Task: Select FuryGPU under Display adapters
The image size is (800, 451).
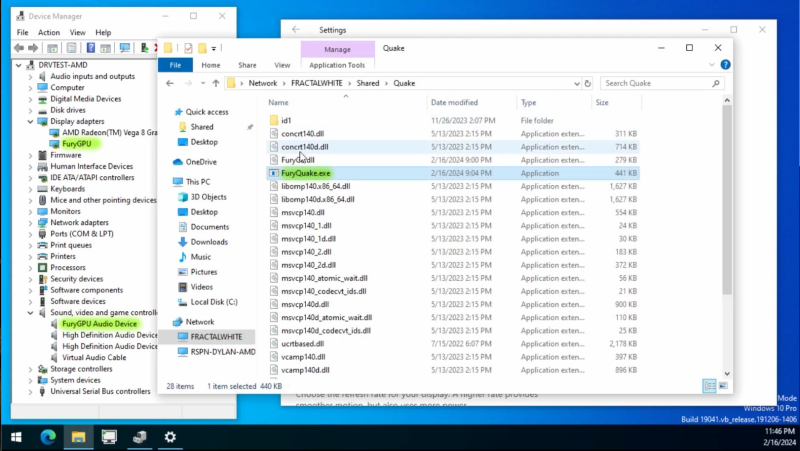Action: (76, 144)
